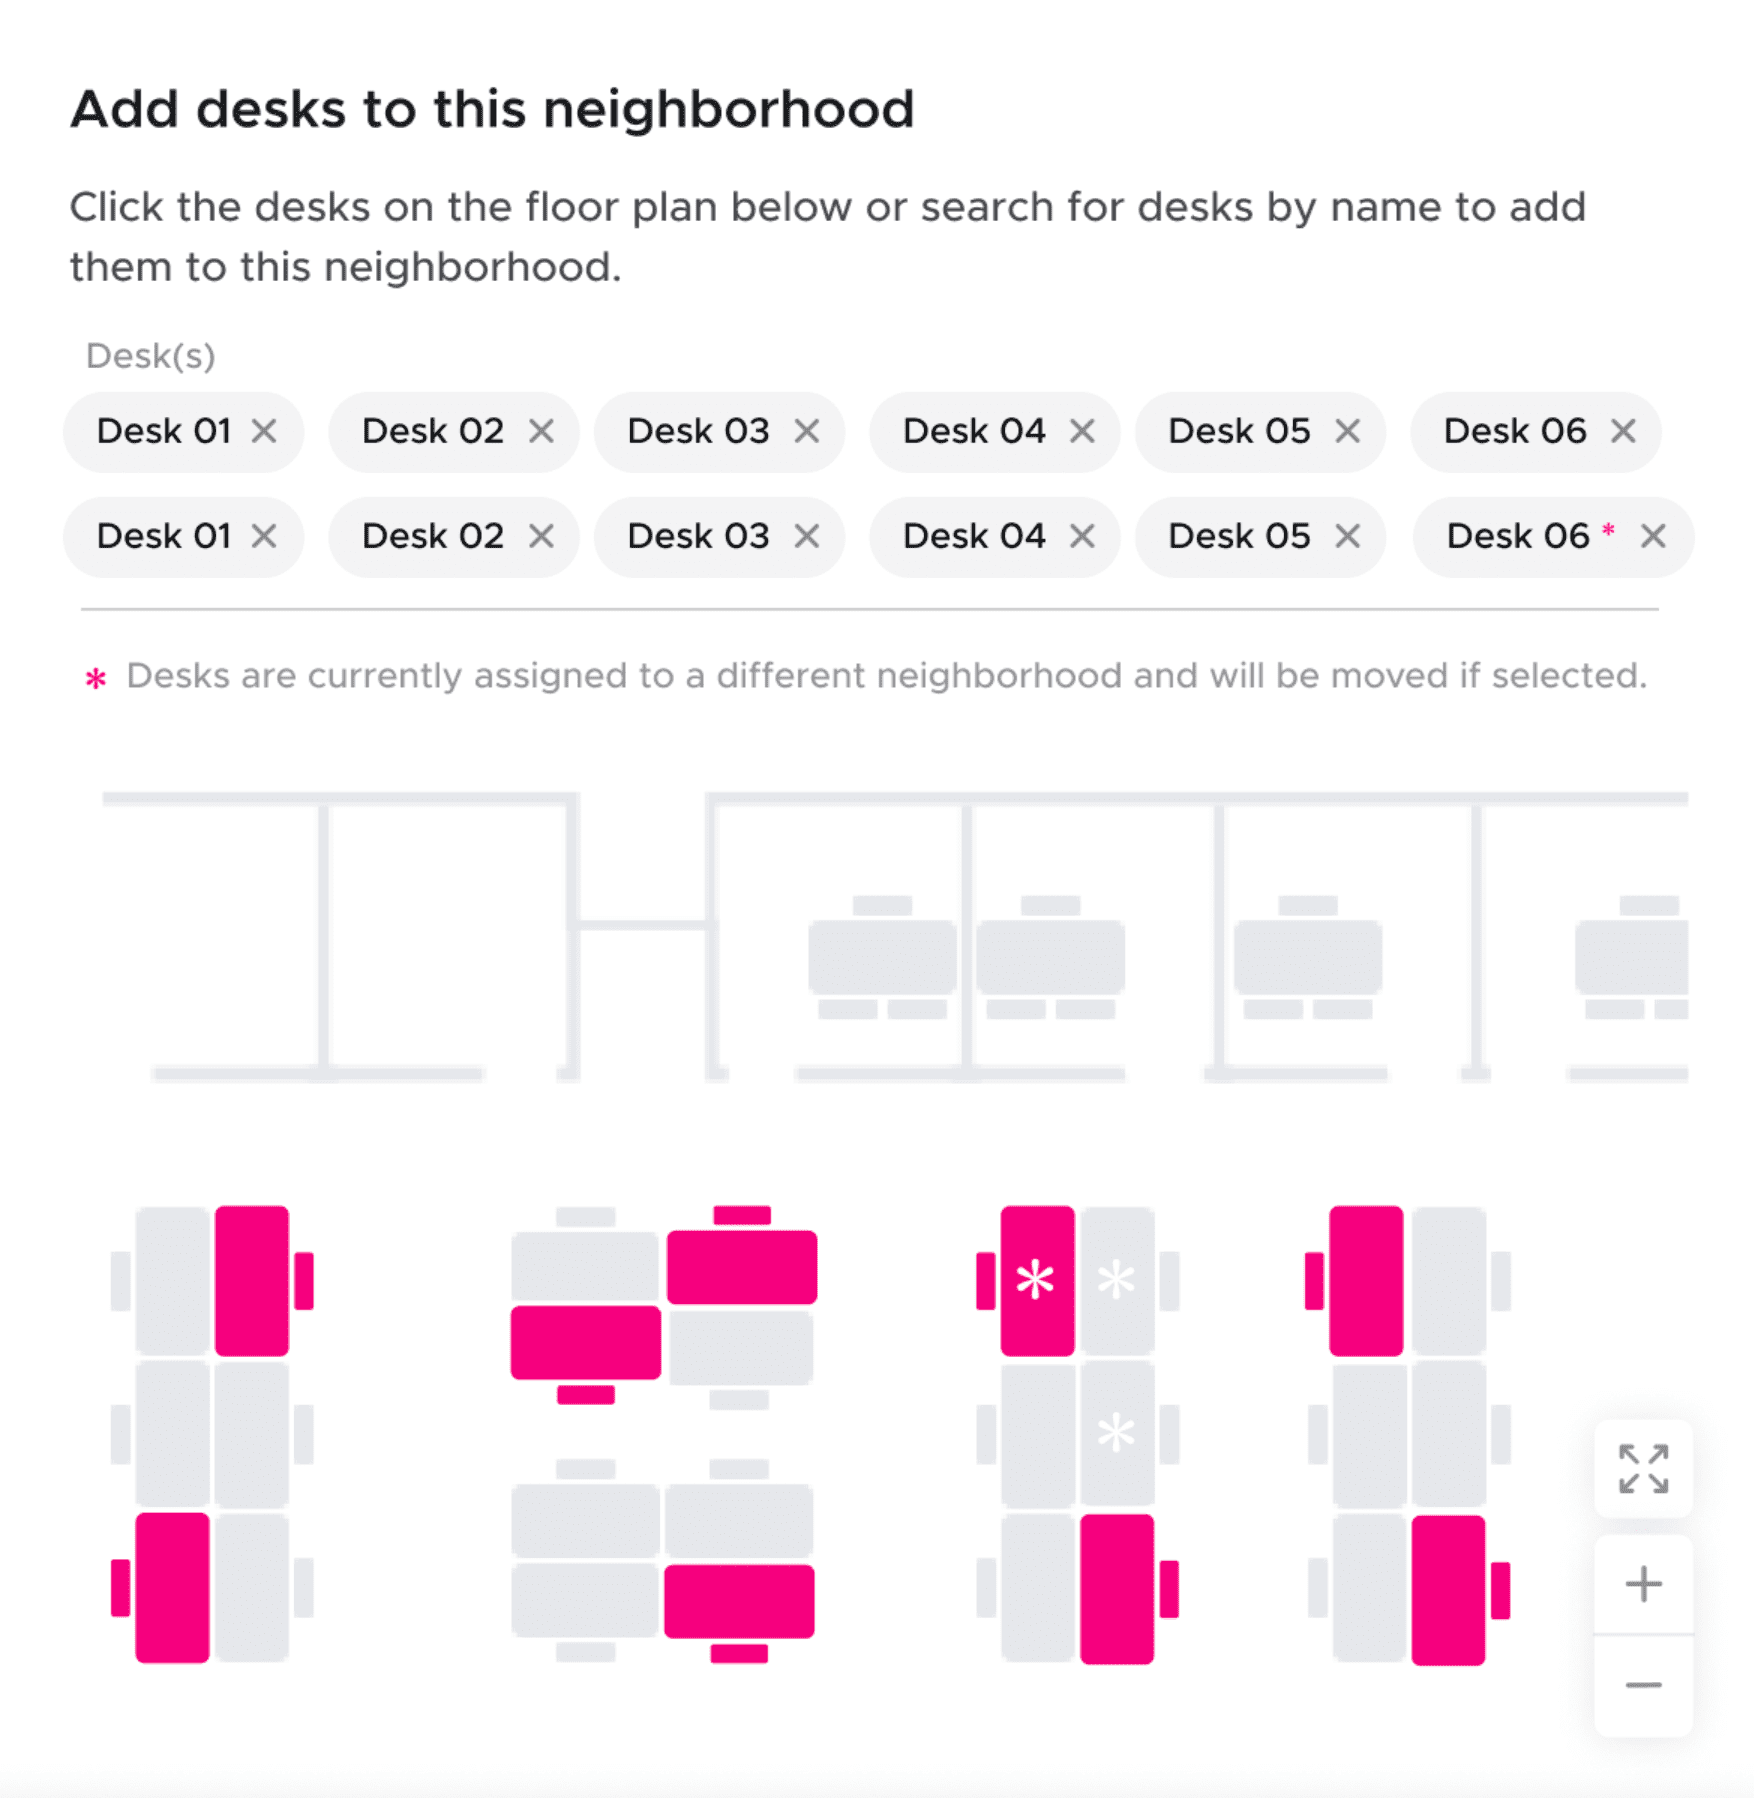1754x1798 pixels.
Task: Deselect upper-right pink desk in second cluster
Action: [742, 1266]
